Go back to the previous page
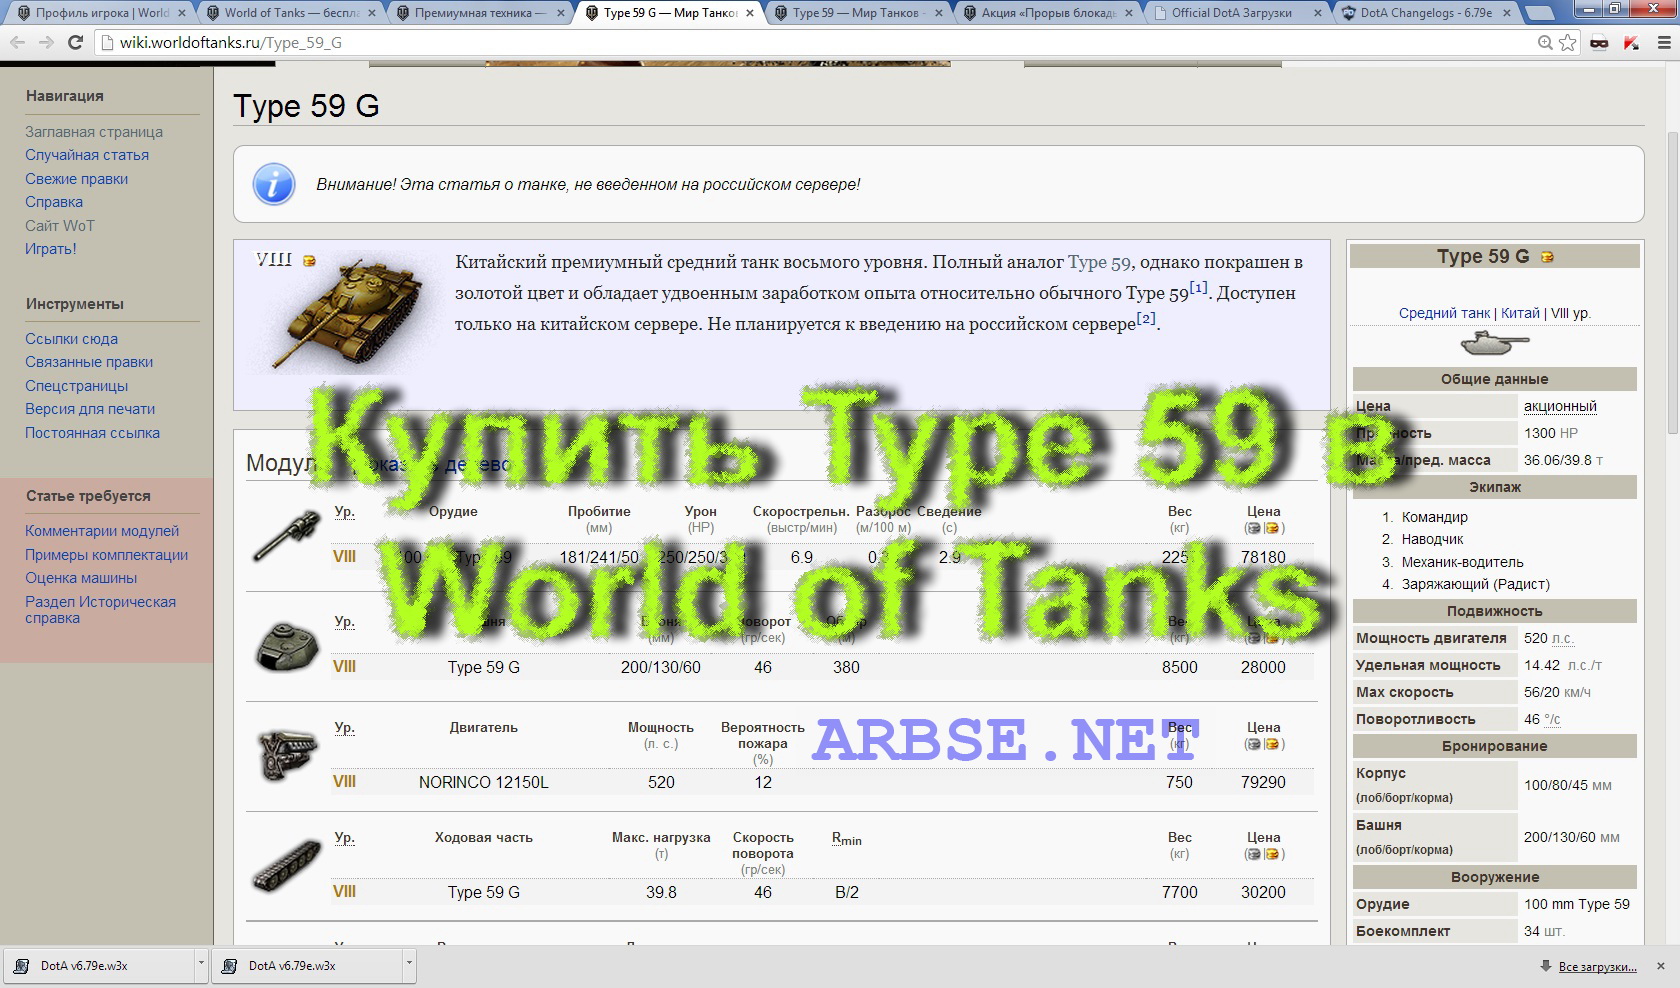The image size is (1680, 988). [17, 42]
